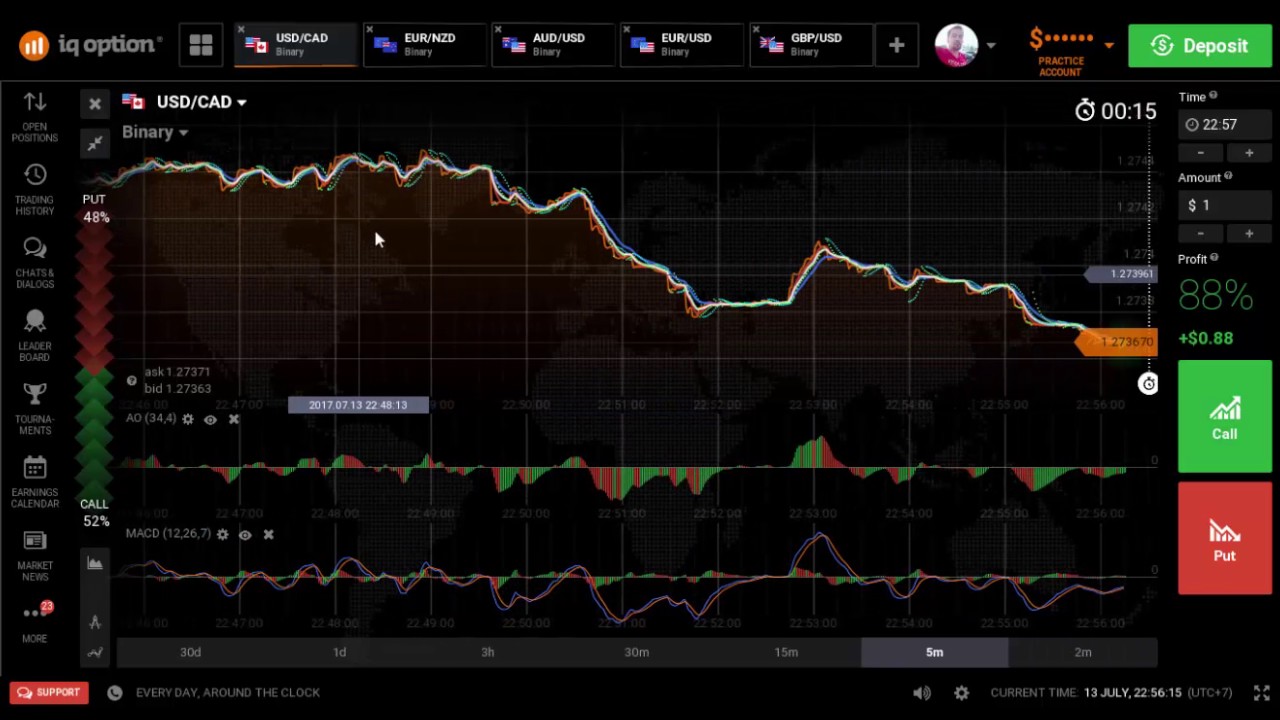This screenshot has height=720, width=1280.
Task: Click the avatar profile picture
Action: pyautogui.click(x=956, y=45)
